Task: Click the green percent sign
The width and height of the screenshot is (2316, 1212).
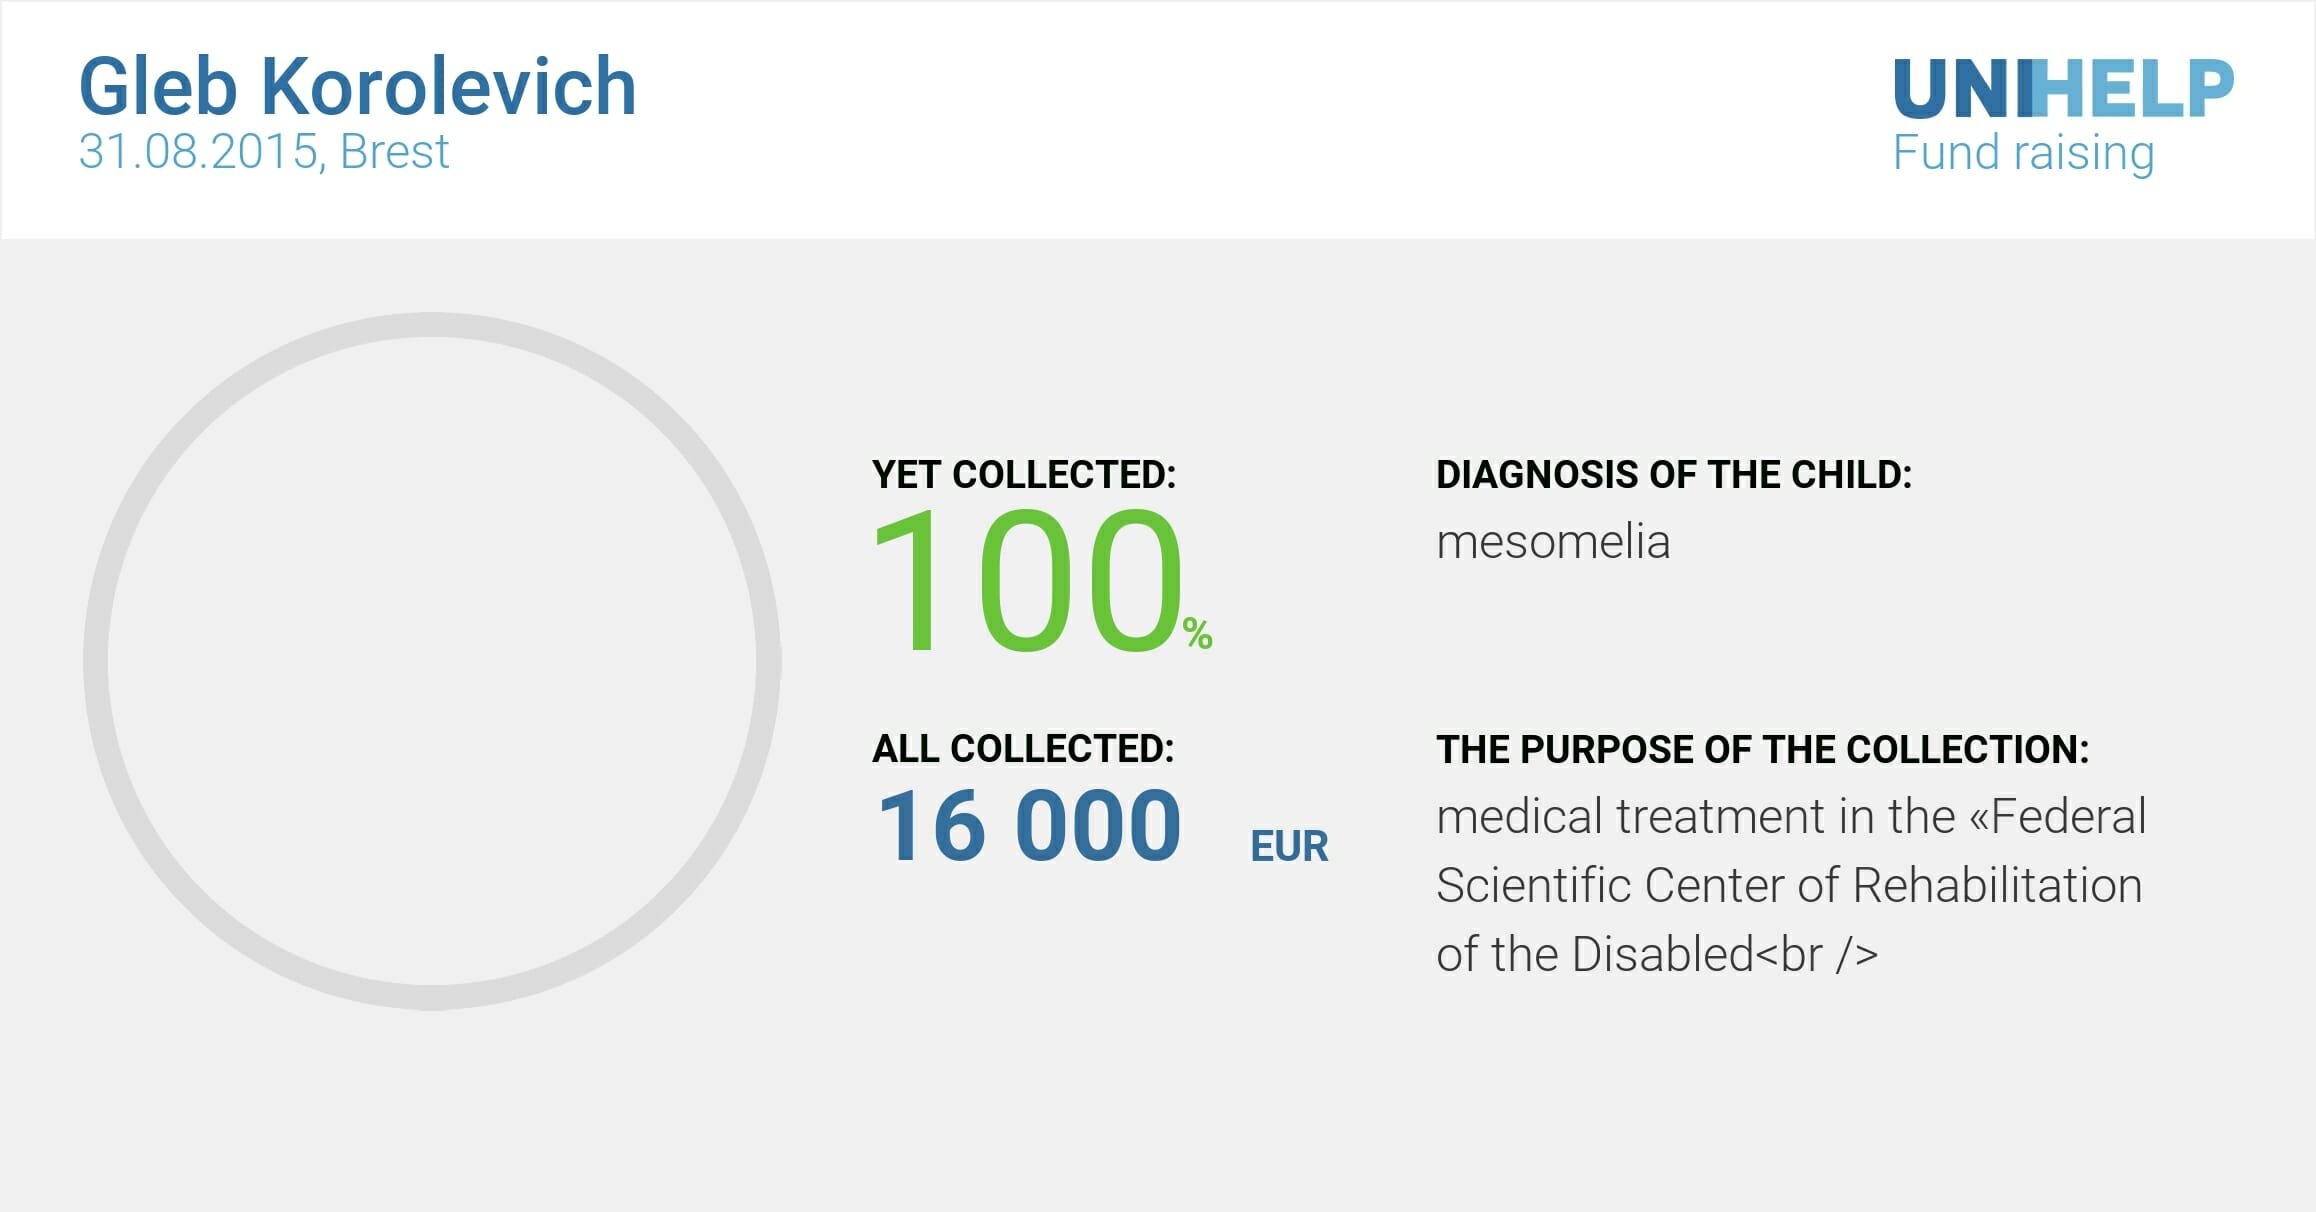Action: (1197, 634)
